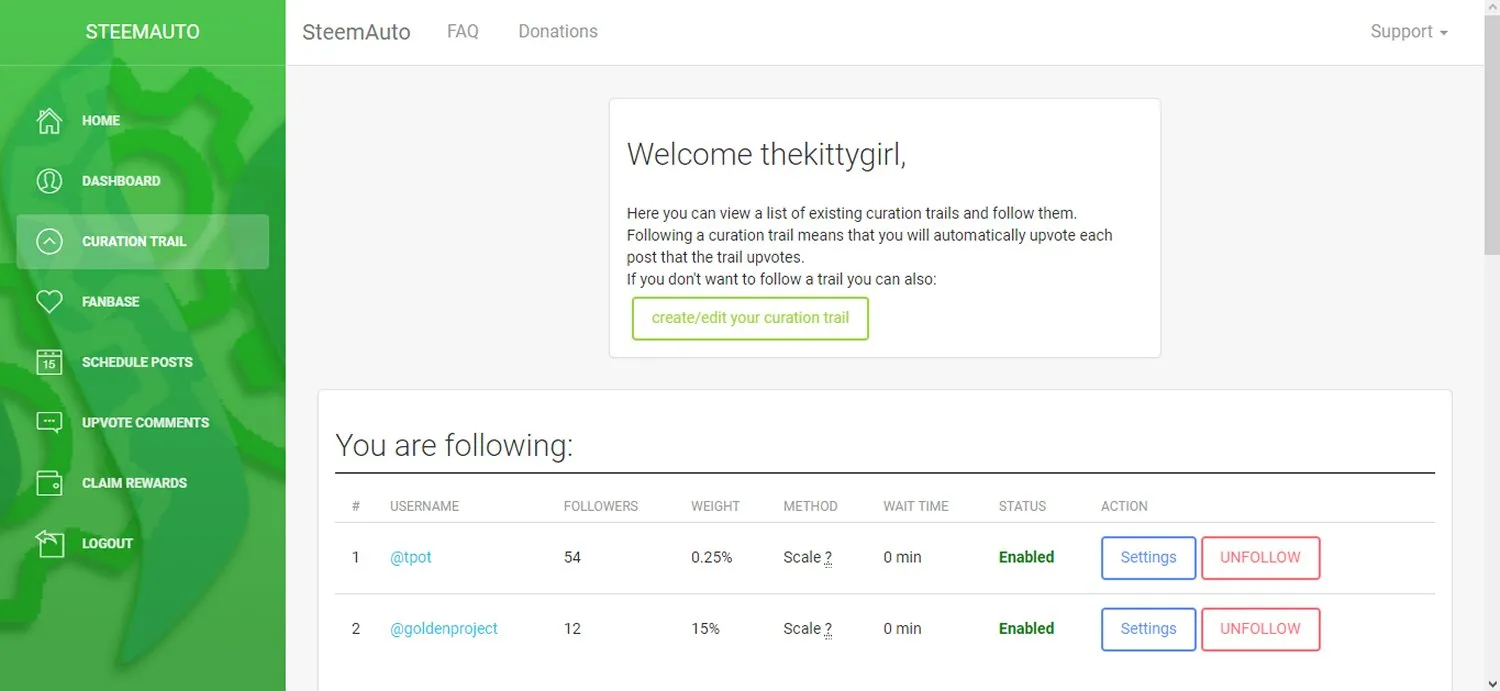Click the METHOD column header

pos(810,506)
